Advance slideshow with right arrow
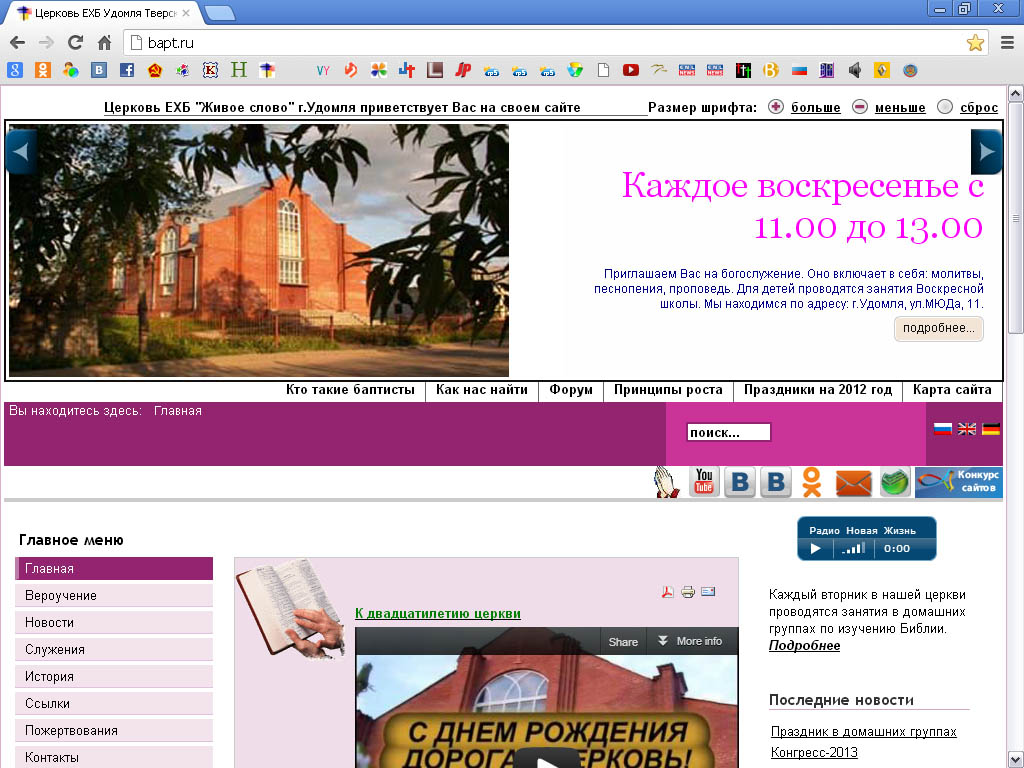 point(986,152)
